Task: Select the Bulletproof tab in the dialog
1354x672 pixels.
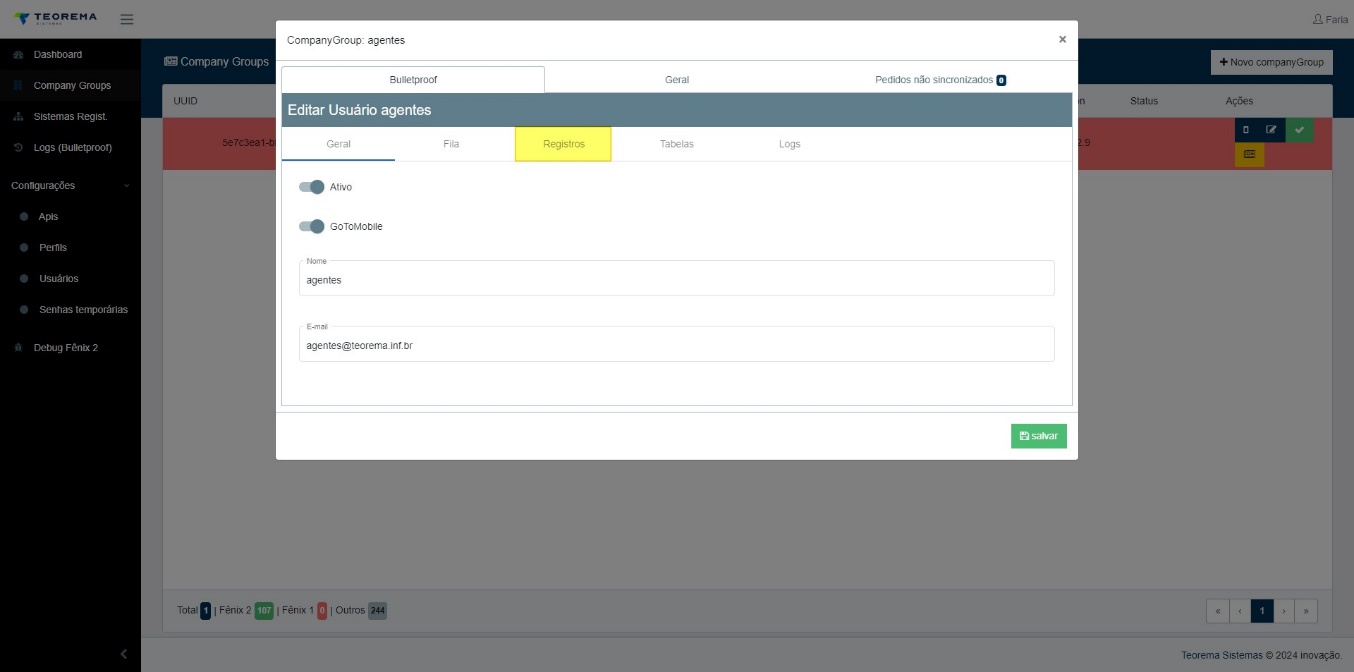Action: 413,79
